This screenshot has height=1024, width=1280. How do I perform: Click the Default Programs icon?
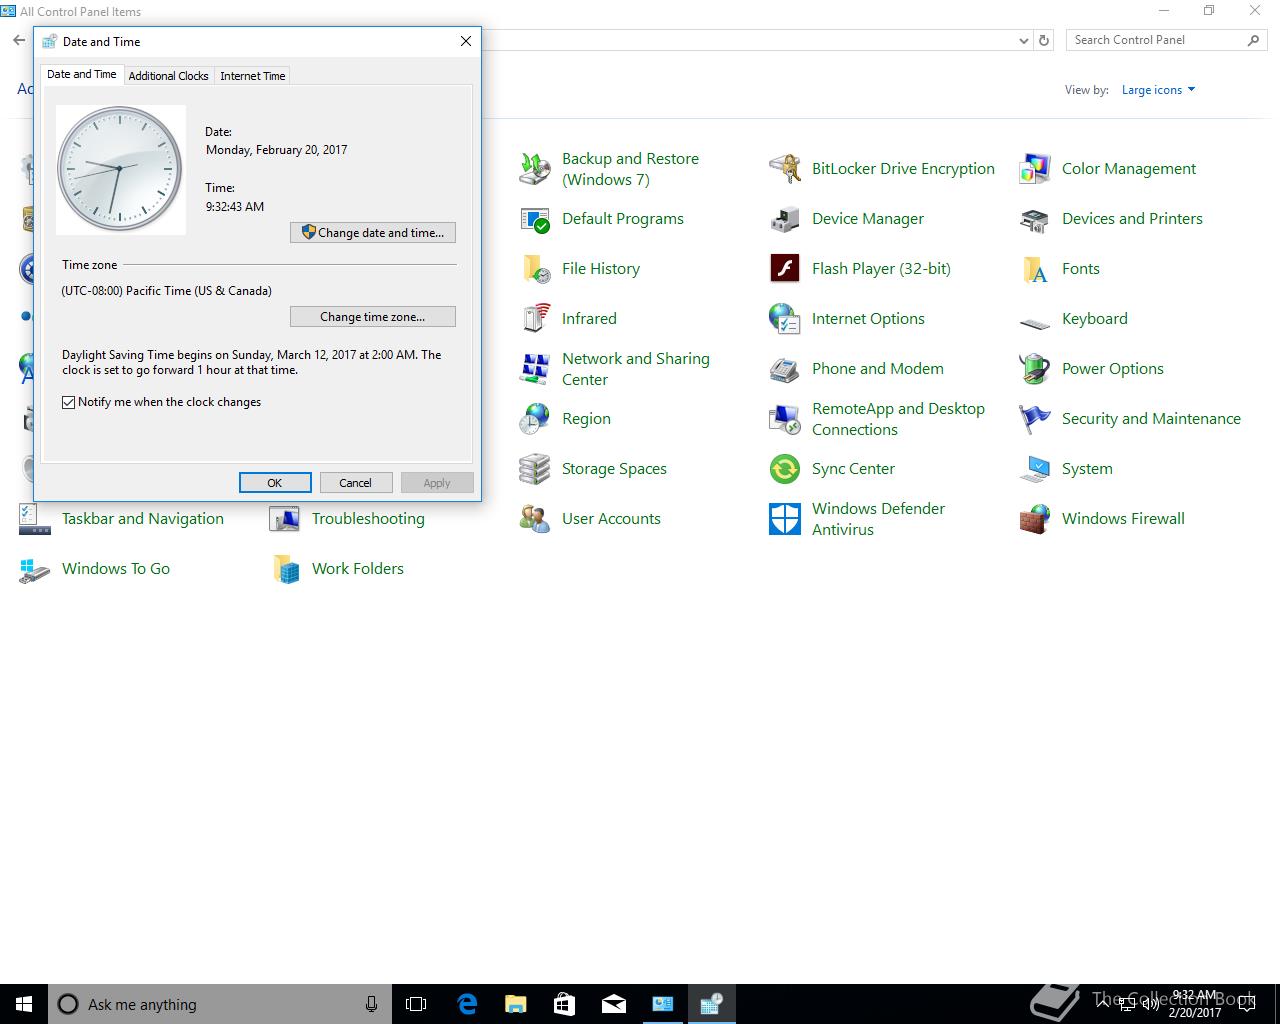pyautogui.click(x=535, y=219)
